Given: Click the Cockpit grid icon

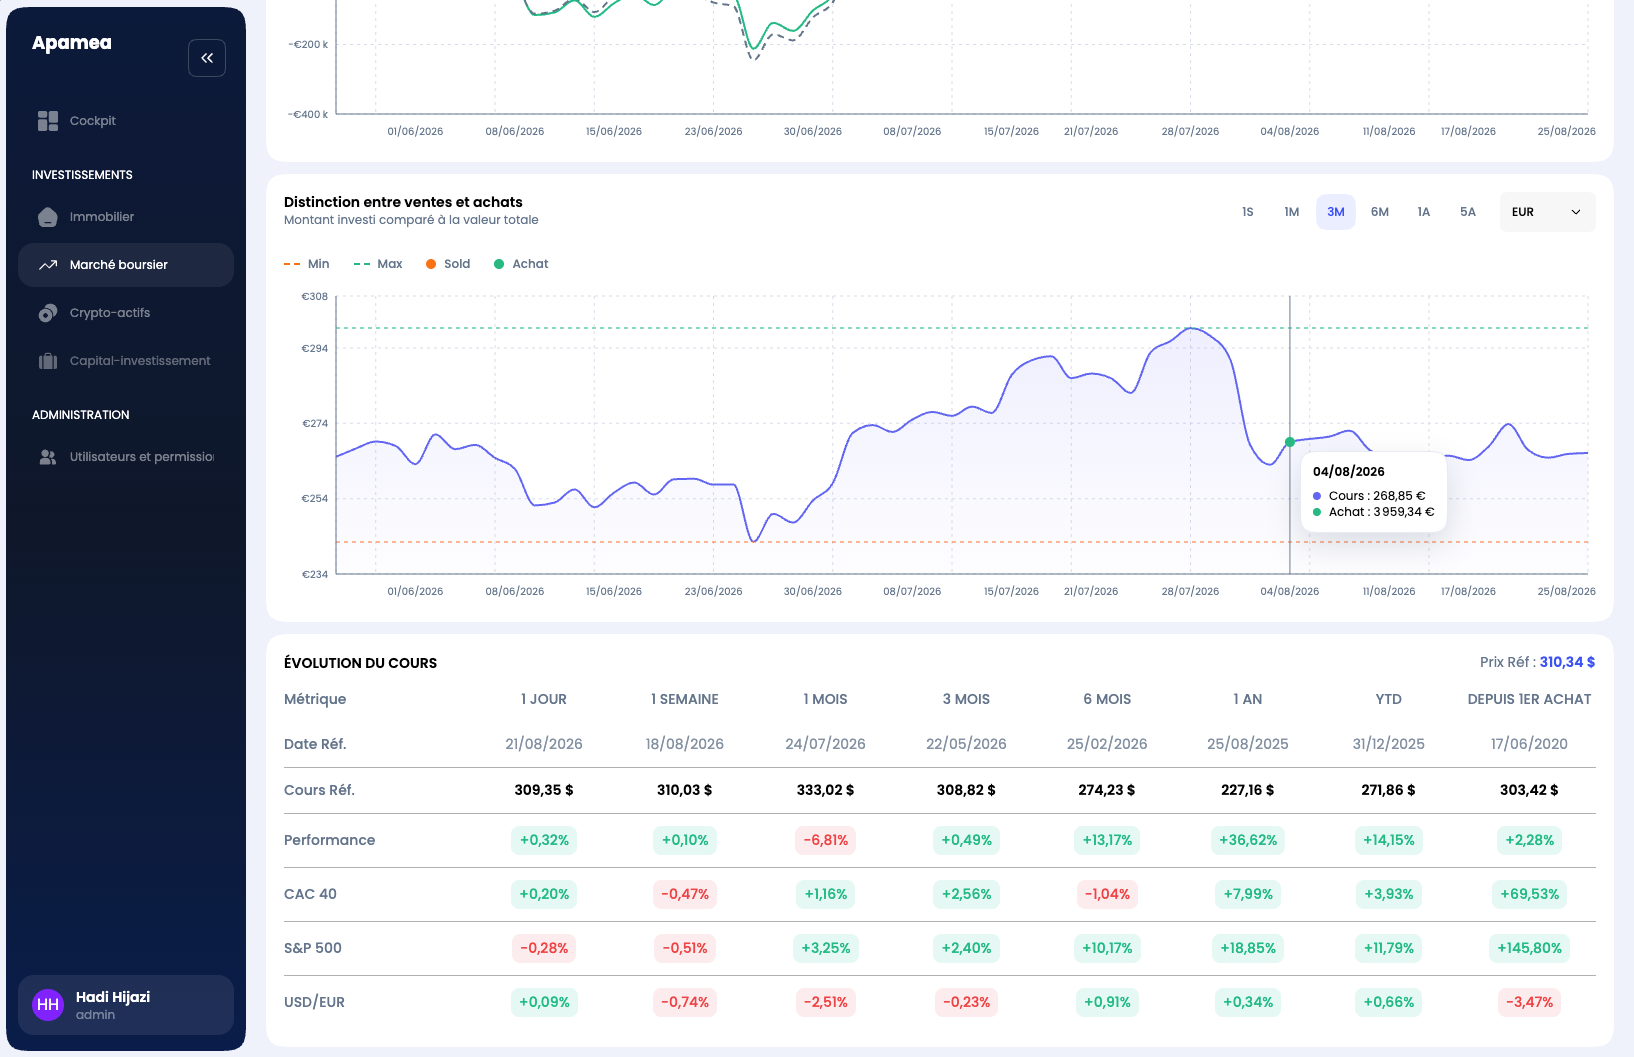Looking at the screenshot, I should (48, 121).
